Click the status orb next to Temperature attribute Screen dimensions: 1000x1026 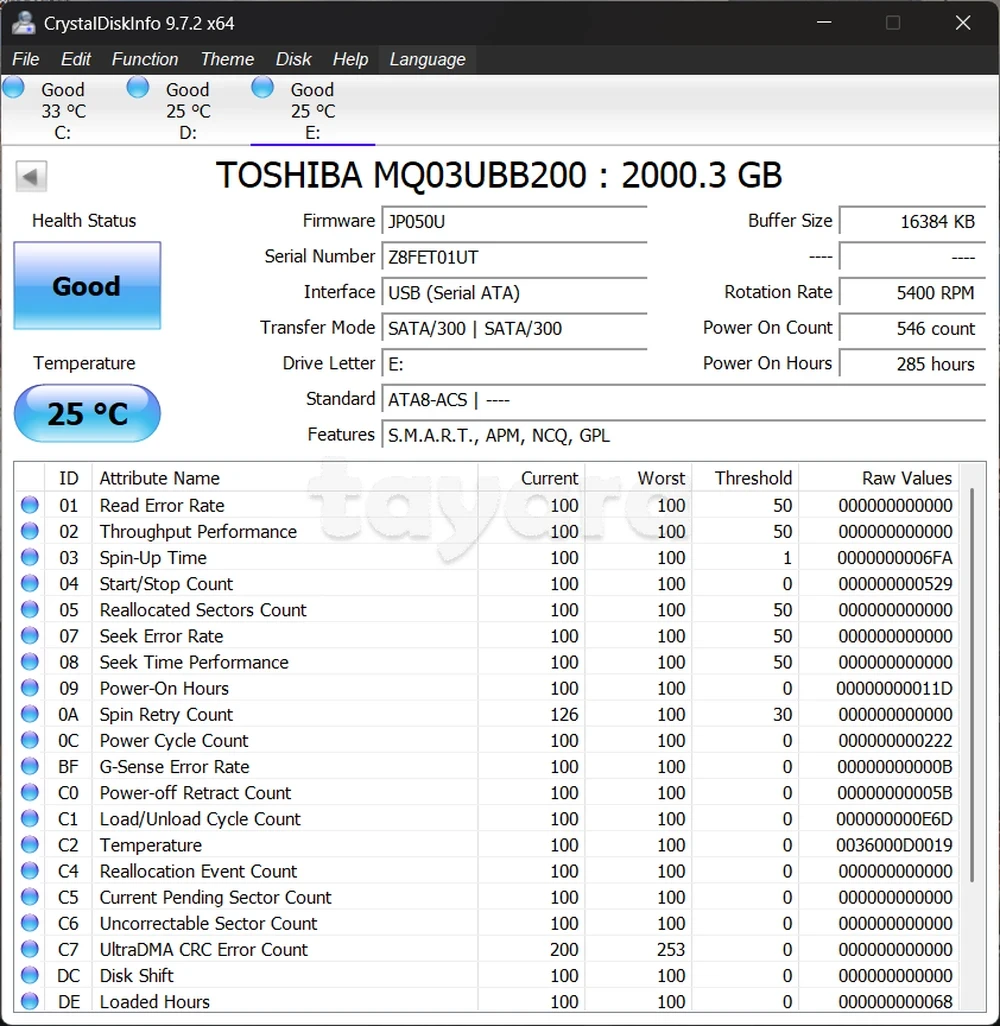point(30,845)
